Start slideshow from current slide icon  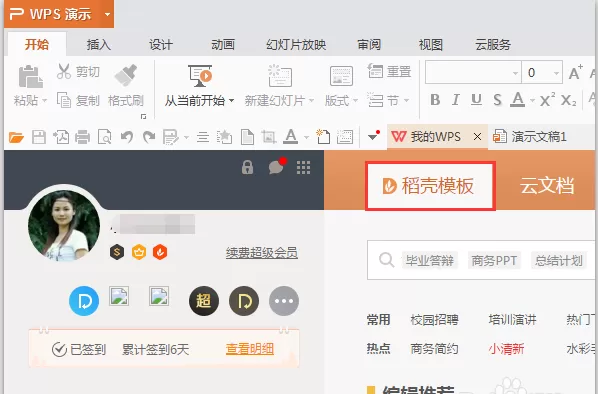[x=200, y=76]
